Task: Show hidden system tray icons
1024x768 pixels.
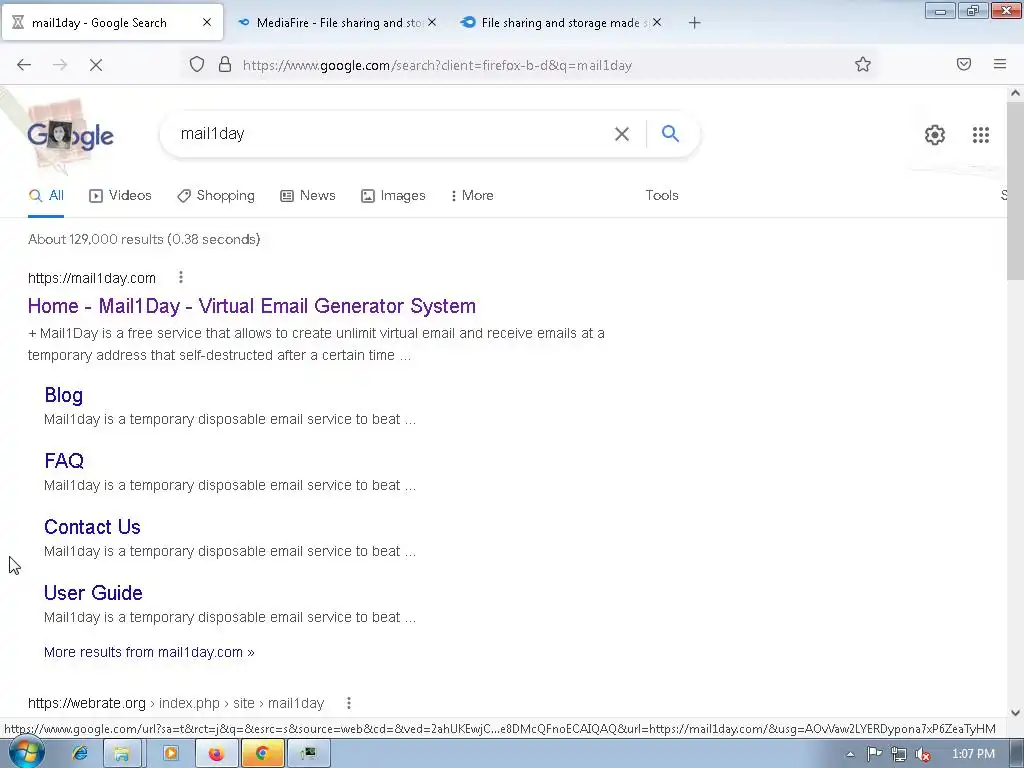Action: point(850,754)
